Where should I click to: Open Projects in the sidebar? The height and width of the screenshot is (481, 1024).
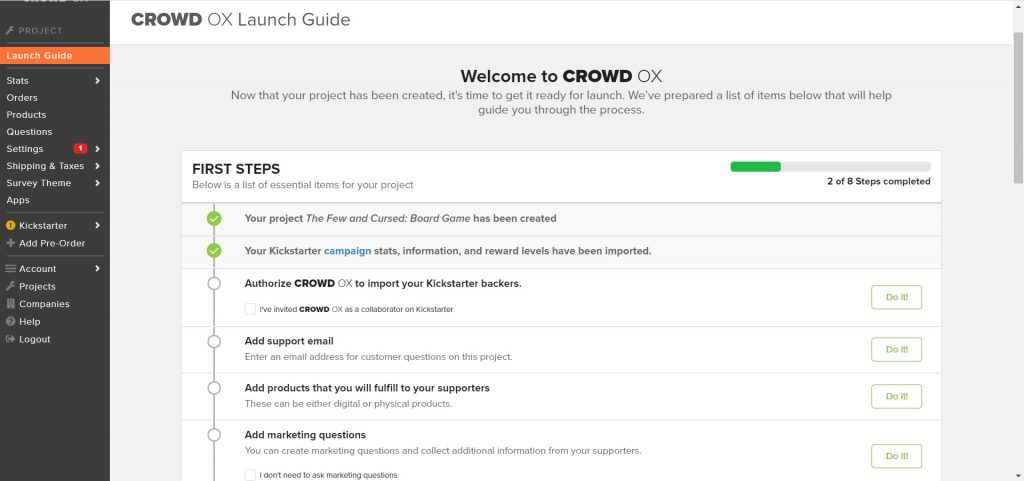pyautogui.click(x=37, y=287)
